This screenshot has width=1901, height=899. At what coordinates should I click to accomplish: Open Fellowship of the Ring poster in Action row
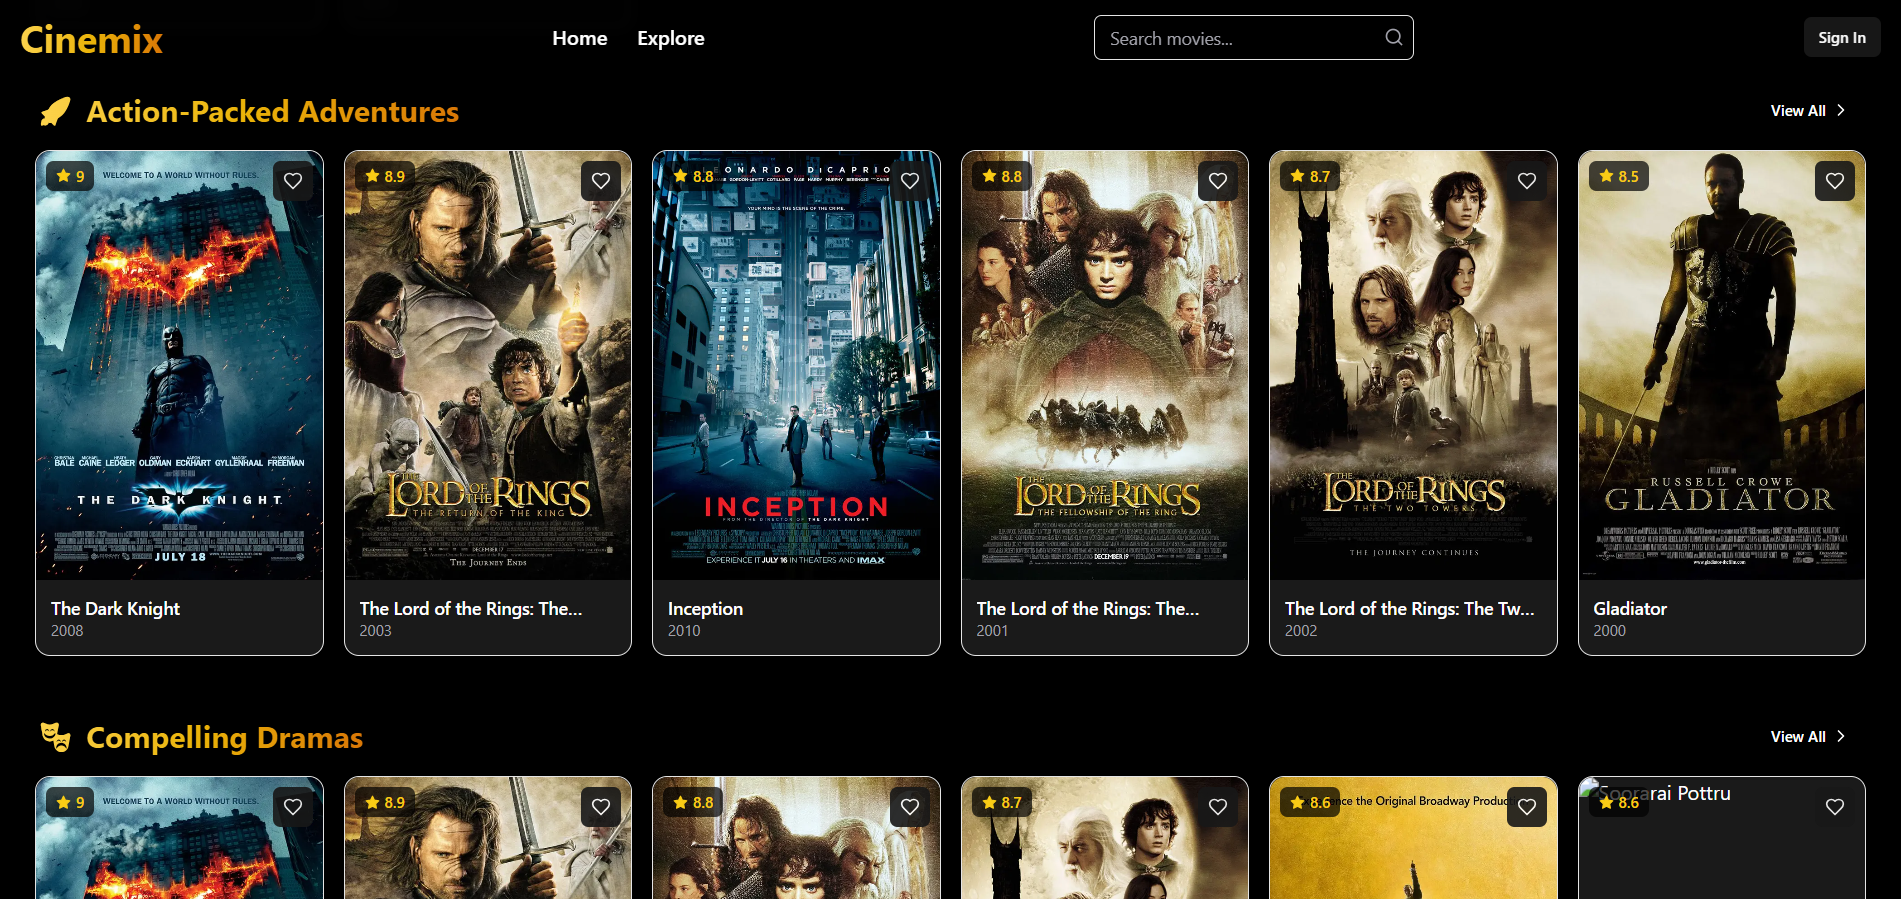[x=1105, y=366]
